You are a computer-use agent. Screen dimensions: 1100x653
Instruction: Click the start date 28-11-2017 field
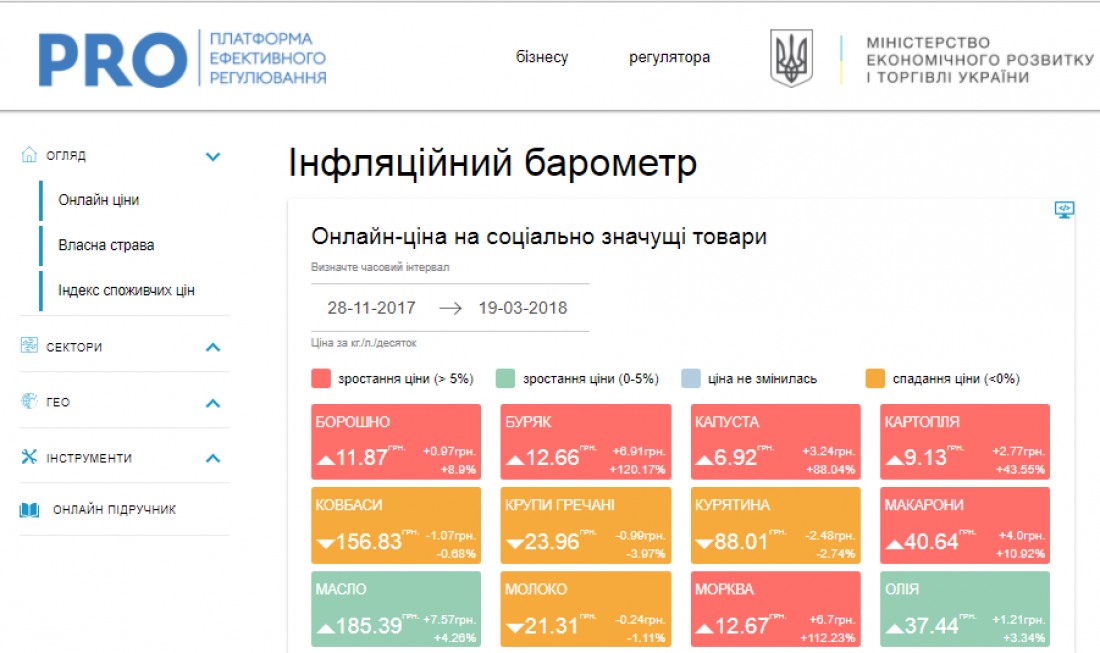(x=371, y=308)
